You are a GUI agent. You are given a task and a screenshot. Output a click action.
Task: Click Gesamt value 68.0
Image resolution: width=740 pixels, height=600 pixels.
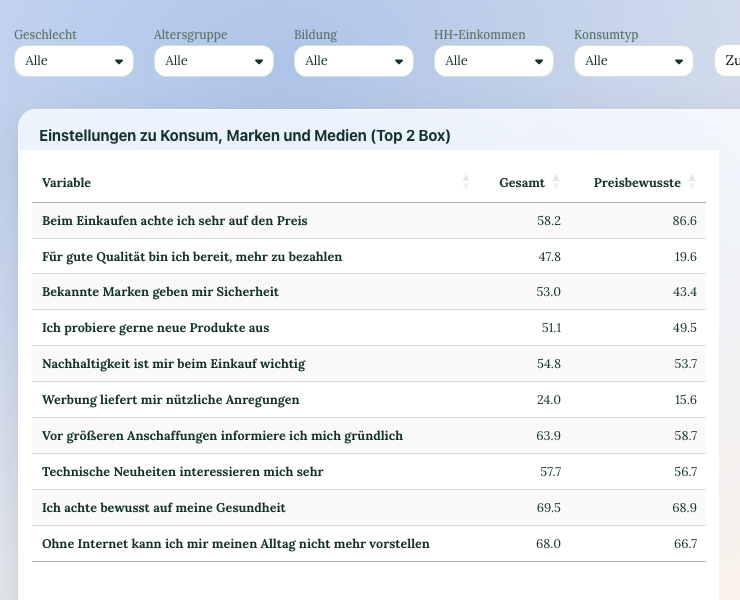click(x=548, y=544)
